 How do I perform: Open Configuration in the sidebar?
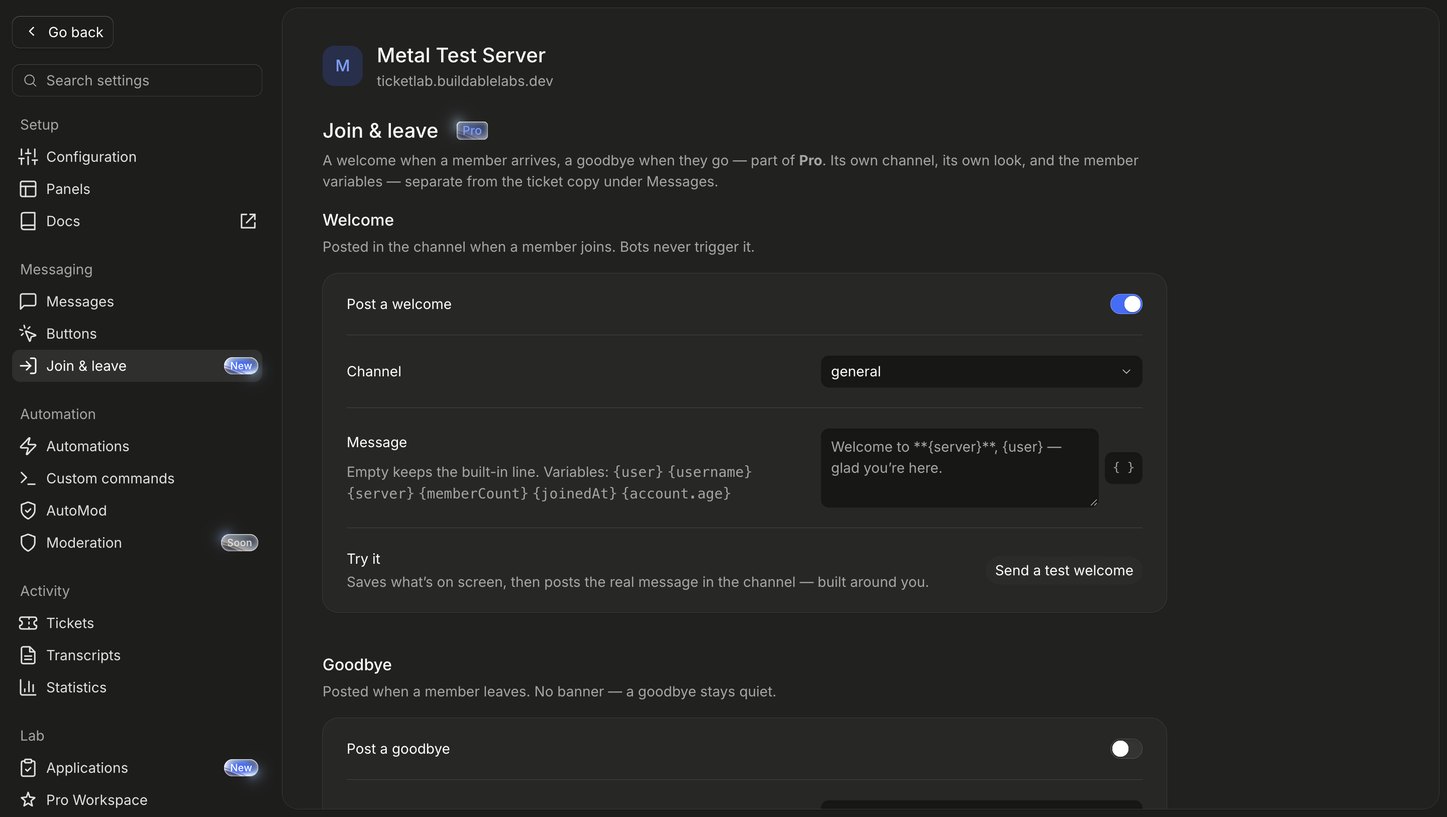tap(137, 157)
